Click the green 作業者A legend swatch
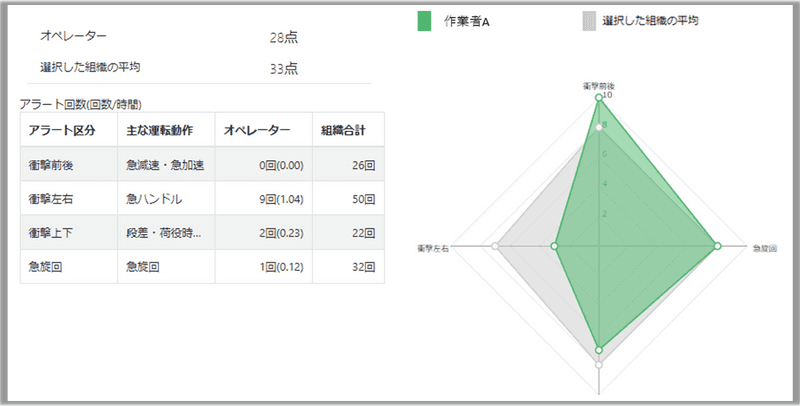The image size is (800, 406). [x=424, y=20]
